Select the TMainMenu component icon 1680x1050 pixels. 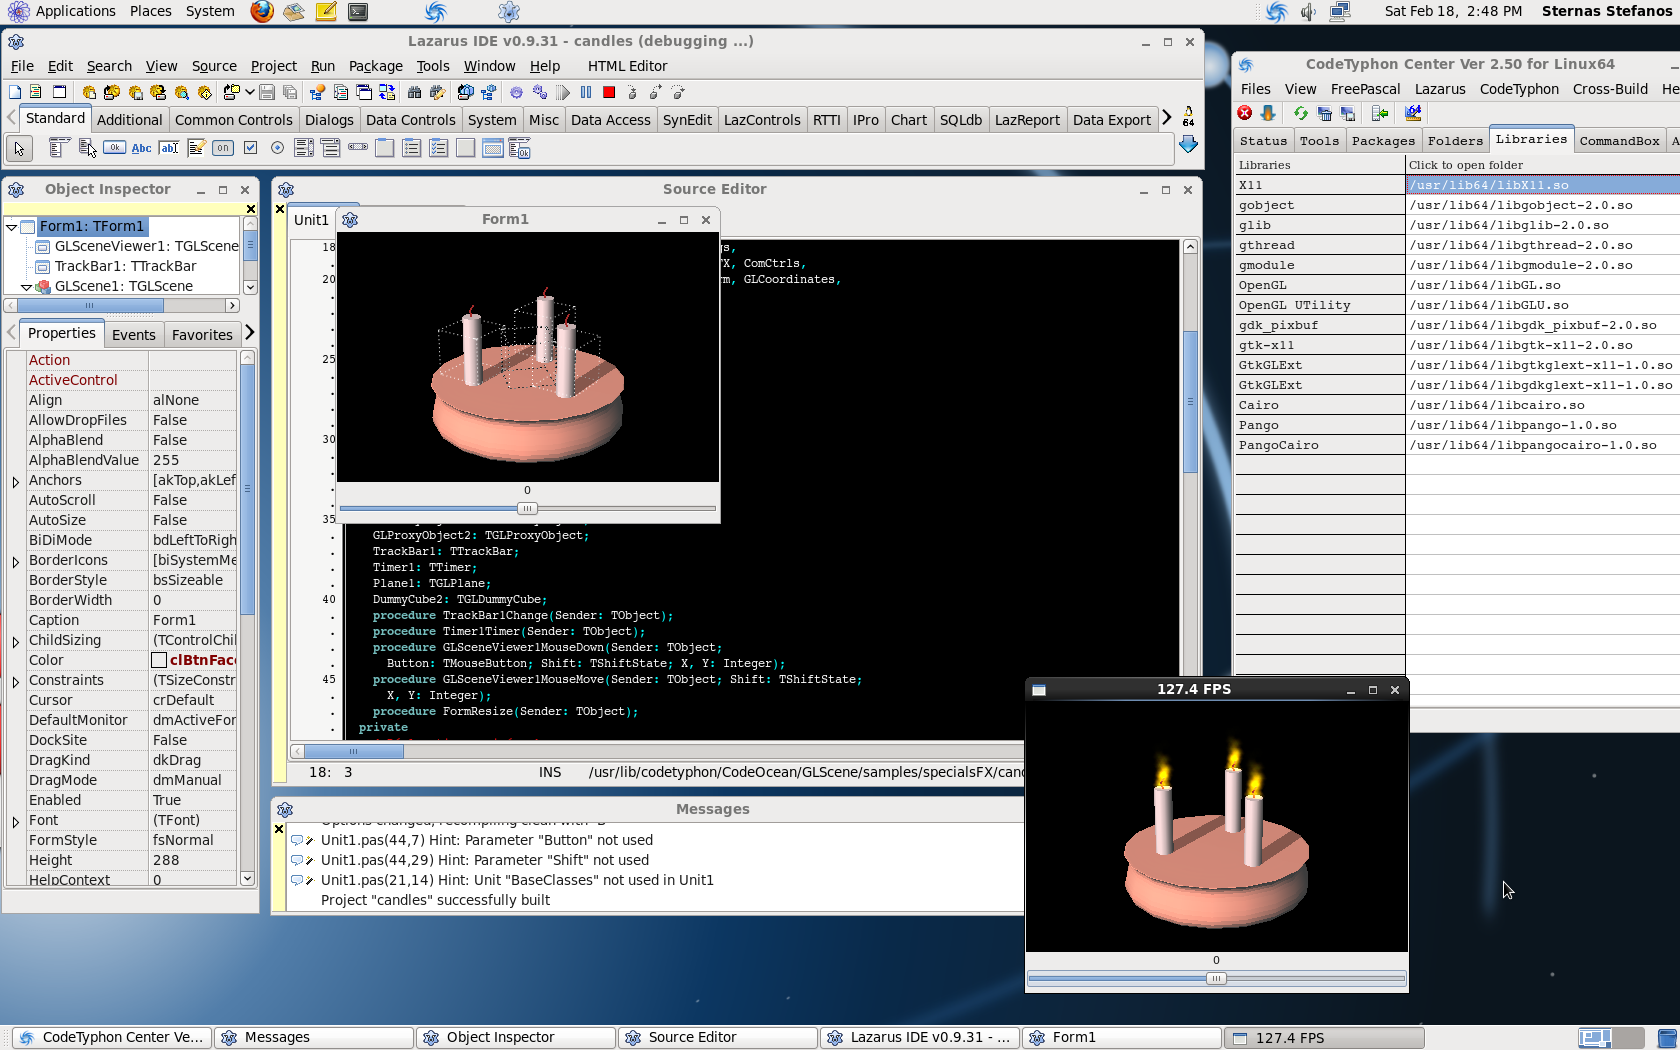click(x=59, y=148)
